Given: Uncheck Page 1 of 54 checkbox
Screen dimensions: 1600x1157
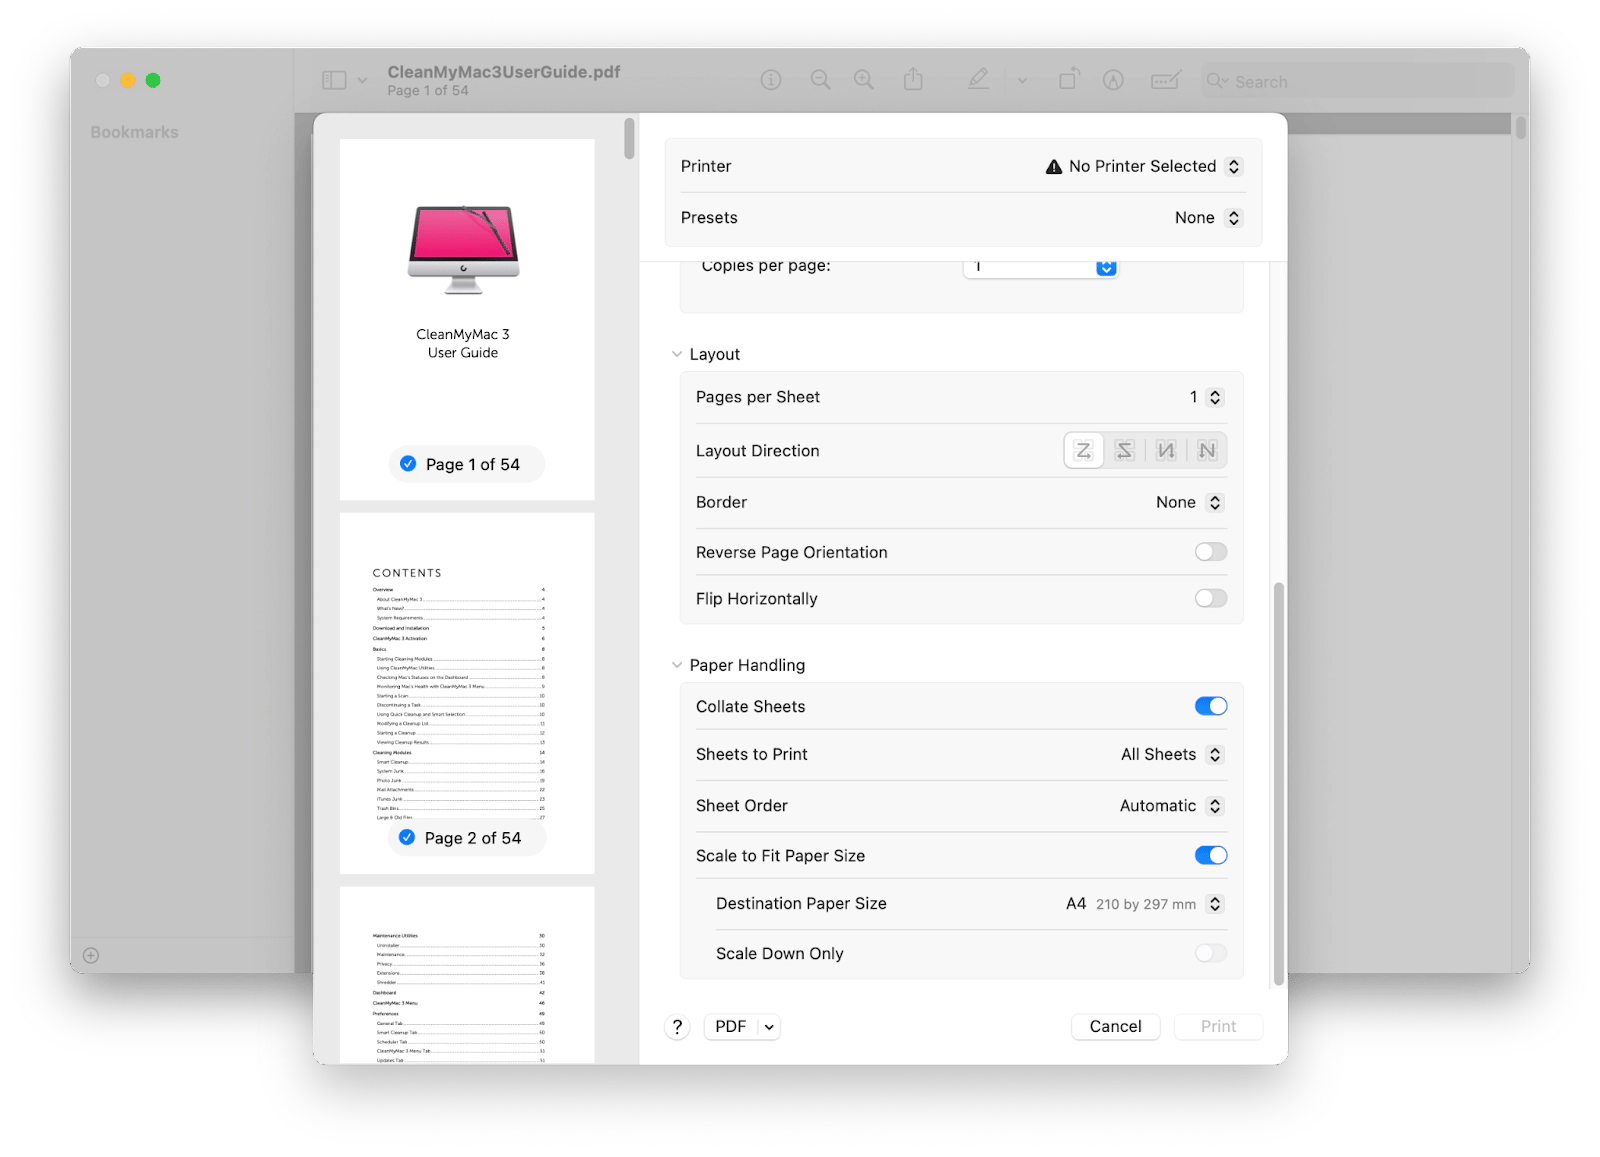Looking at the screenshot, I should [x=408, y=464].
